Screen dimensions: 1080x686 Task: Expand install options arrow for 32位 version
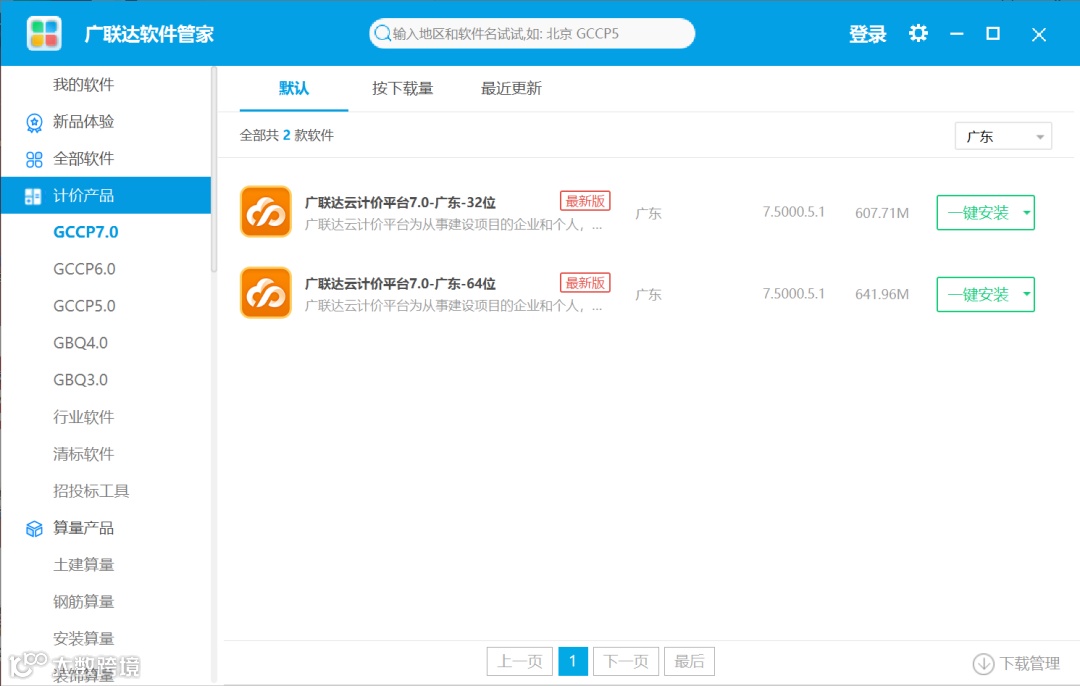tap(1026, 212)
